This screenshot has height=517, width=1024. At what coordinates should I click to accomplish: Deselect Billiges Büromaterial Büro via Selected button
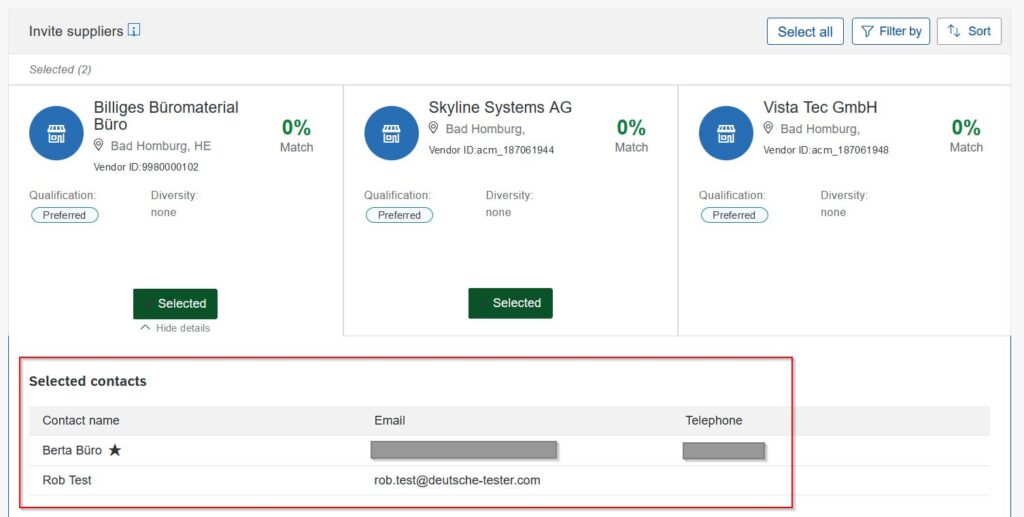pos(175,304)
